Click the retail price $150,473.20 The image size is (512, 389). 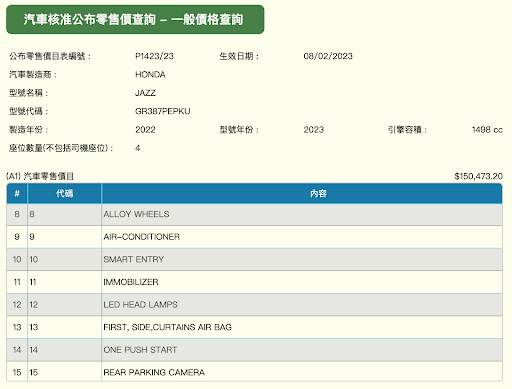pyautogui.click(x=478, y=176)
